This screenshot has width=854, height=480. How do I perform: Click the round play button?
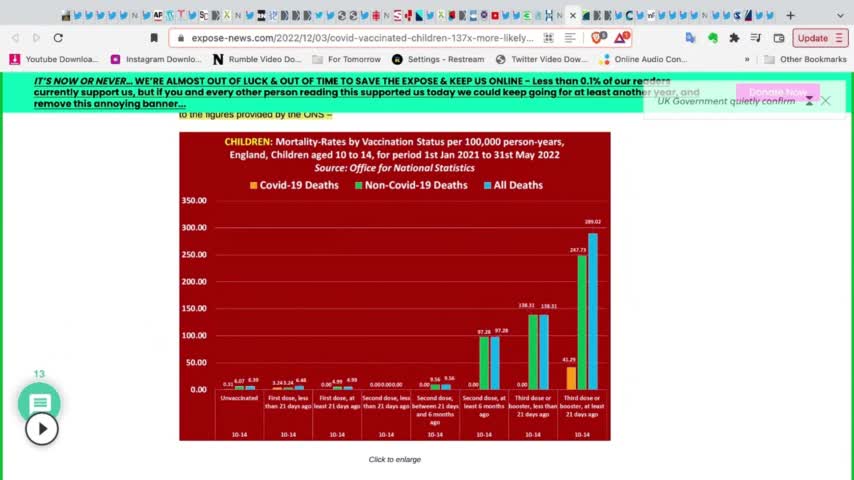tap(41, 429)
